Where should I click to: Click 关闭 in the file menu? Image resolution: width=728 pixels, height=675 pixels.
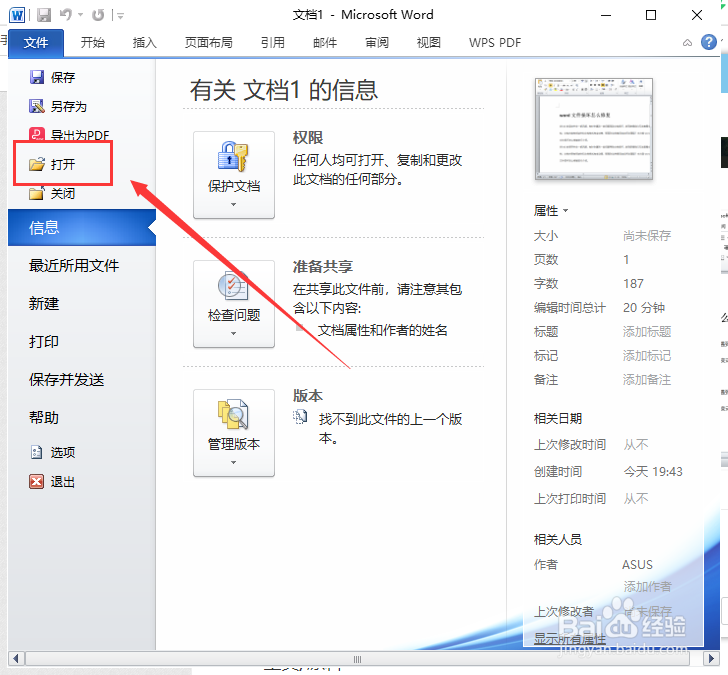[x=63, y=193]
